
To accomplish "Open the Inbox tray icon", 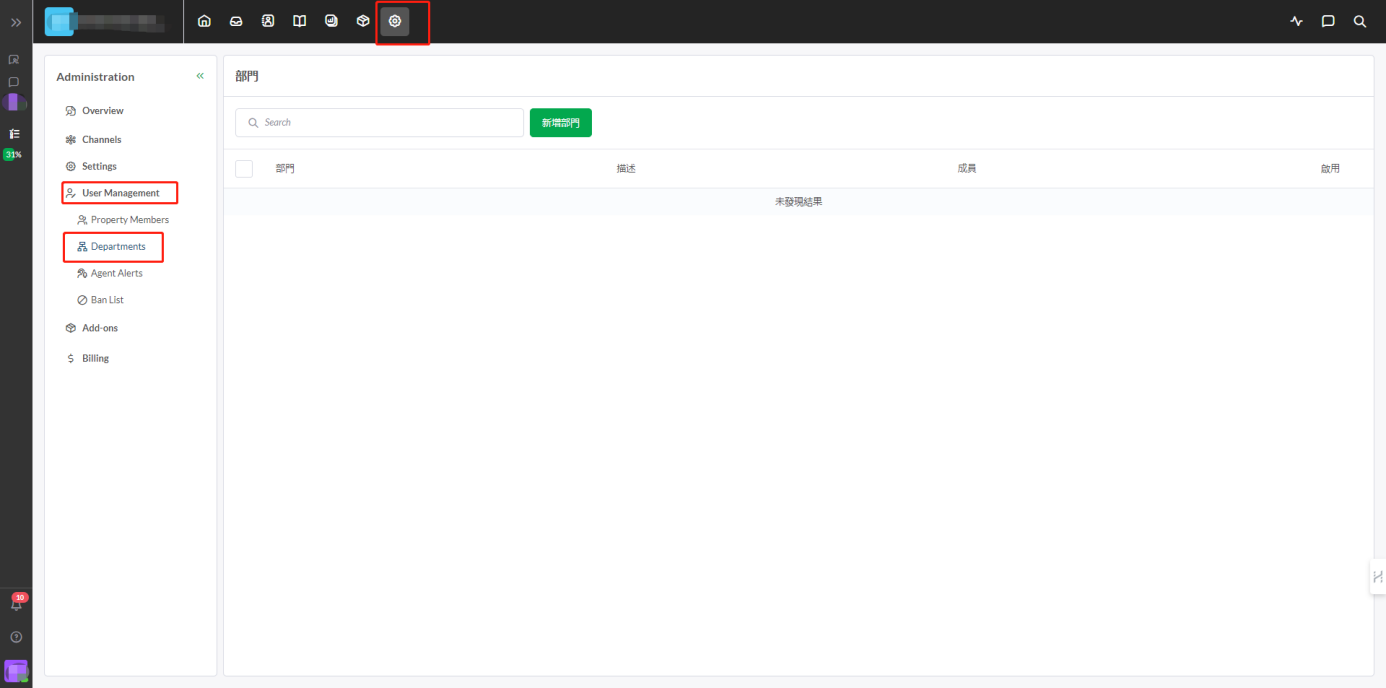I will click(236, 21).
